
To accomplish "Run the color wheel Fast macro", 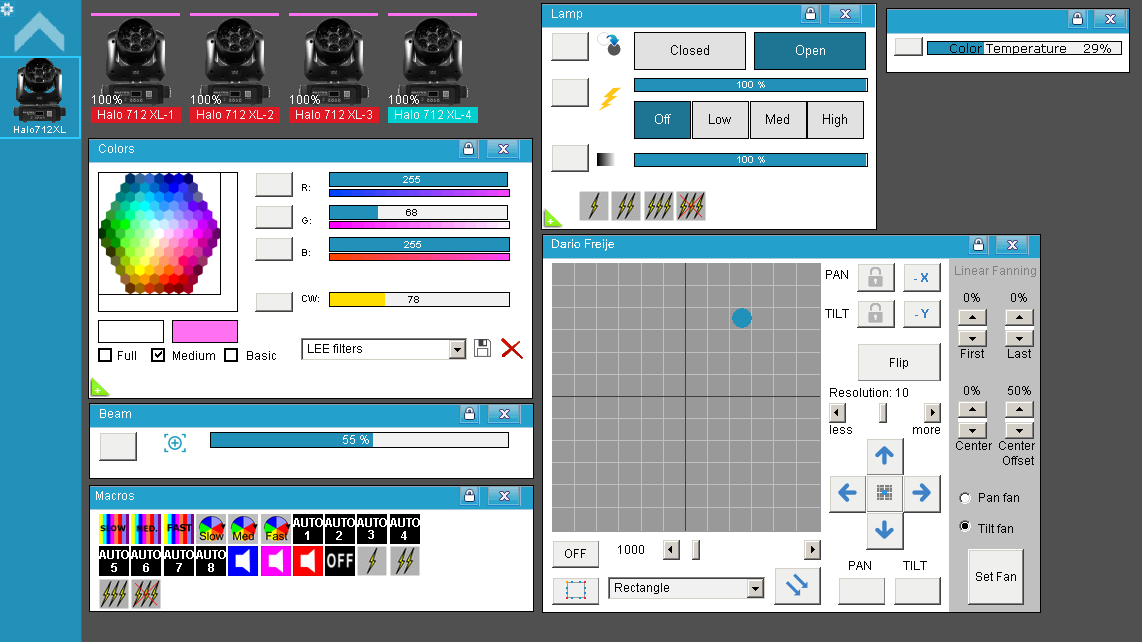I will tap(276, 529).
